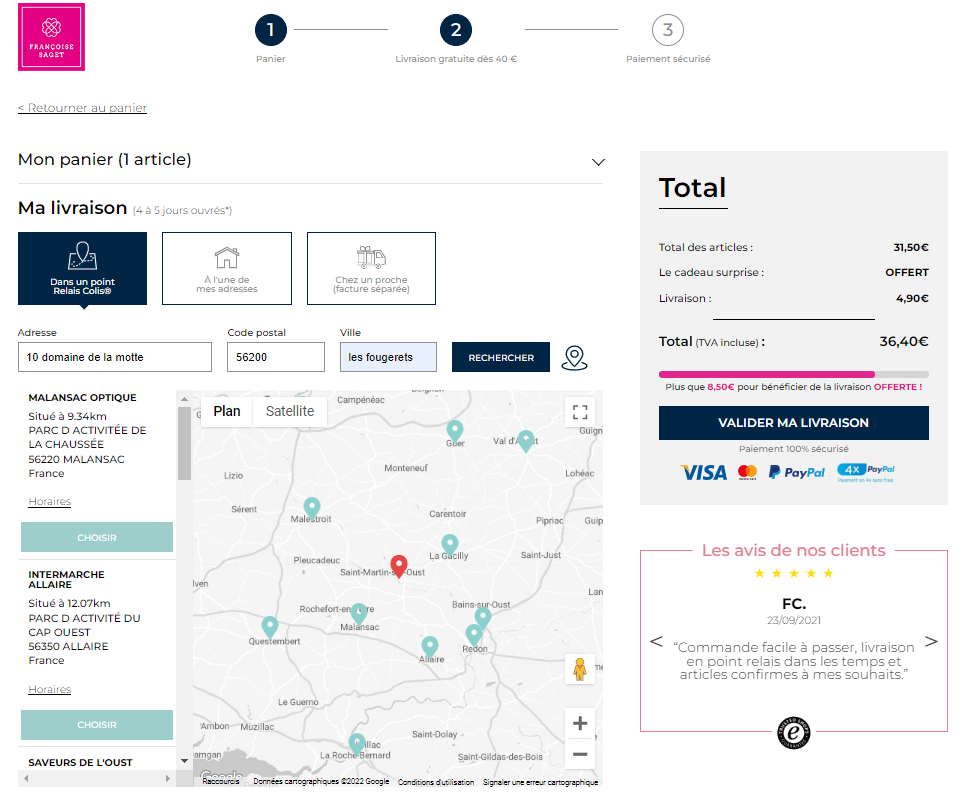This screenshot has height=803, width=964.
Task: Choose Dans un point Relais Colis option
Action: 82,268
